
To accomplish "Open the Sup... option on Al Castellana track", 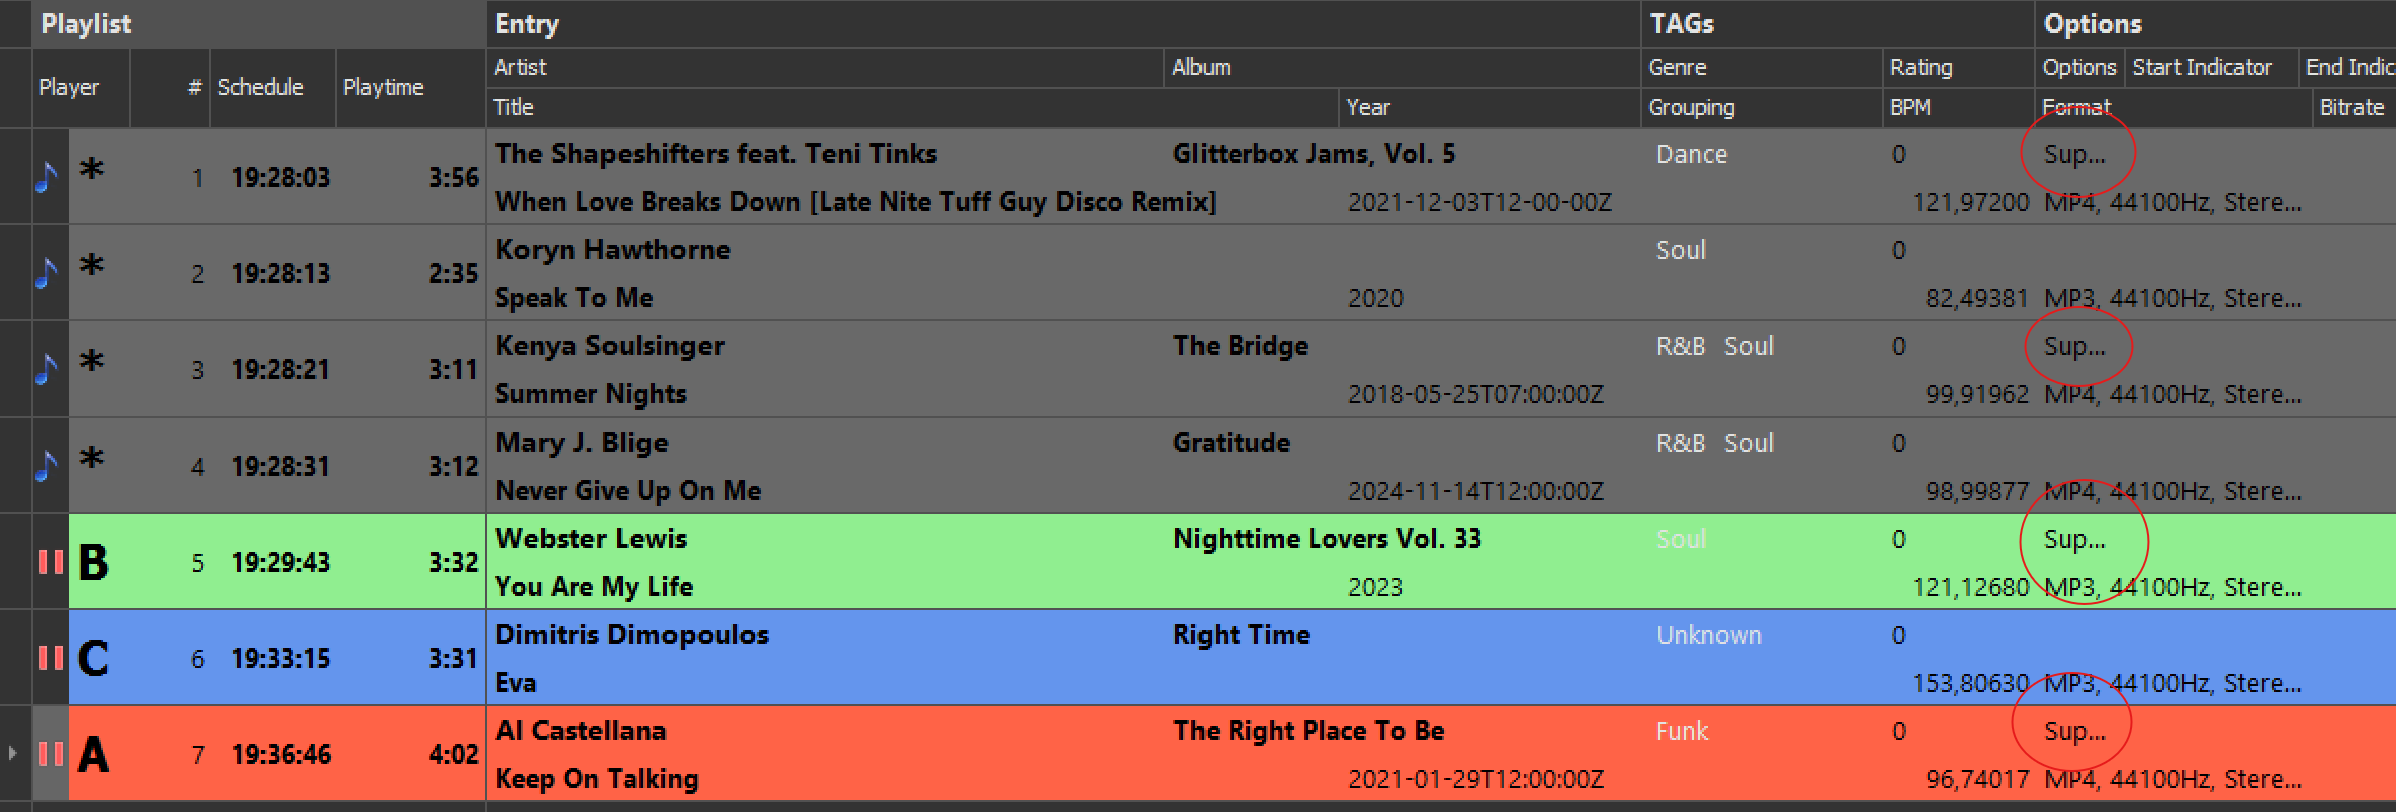I will tap(2074, 731).
